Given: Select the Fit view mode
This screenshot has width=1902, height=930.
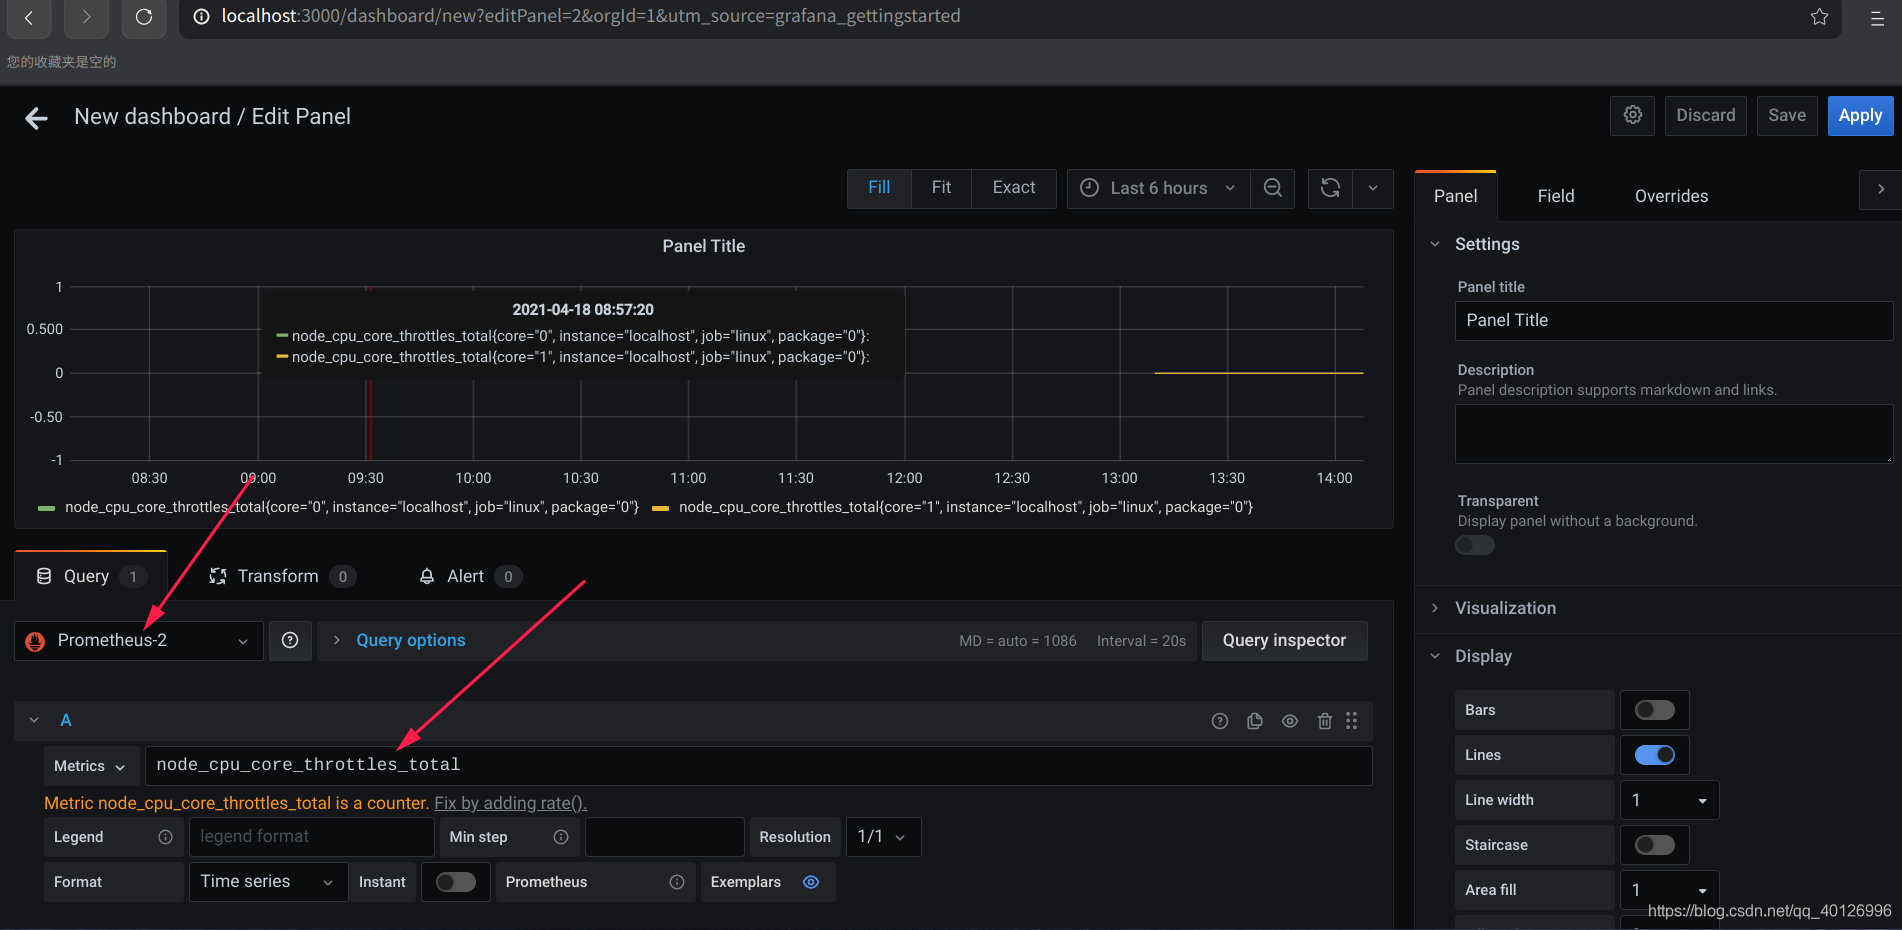Looking at the screenshot, I should tap(941, 188).
